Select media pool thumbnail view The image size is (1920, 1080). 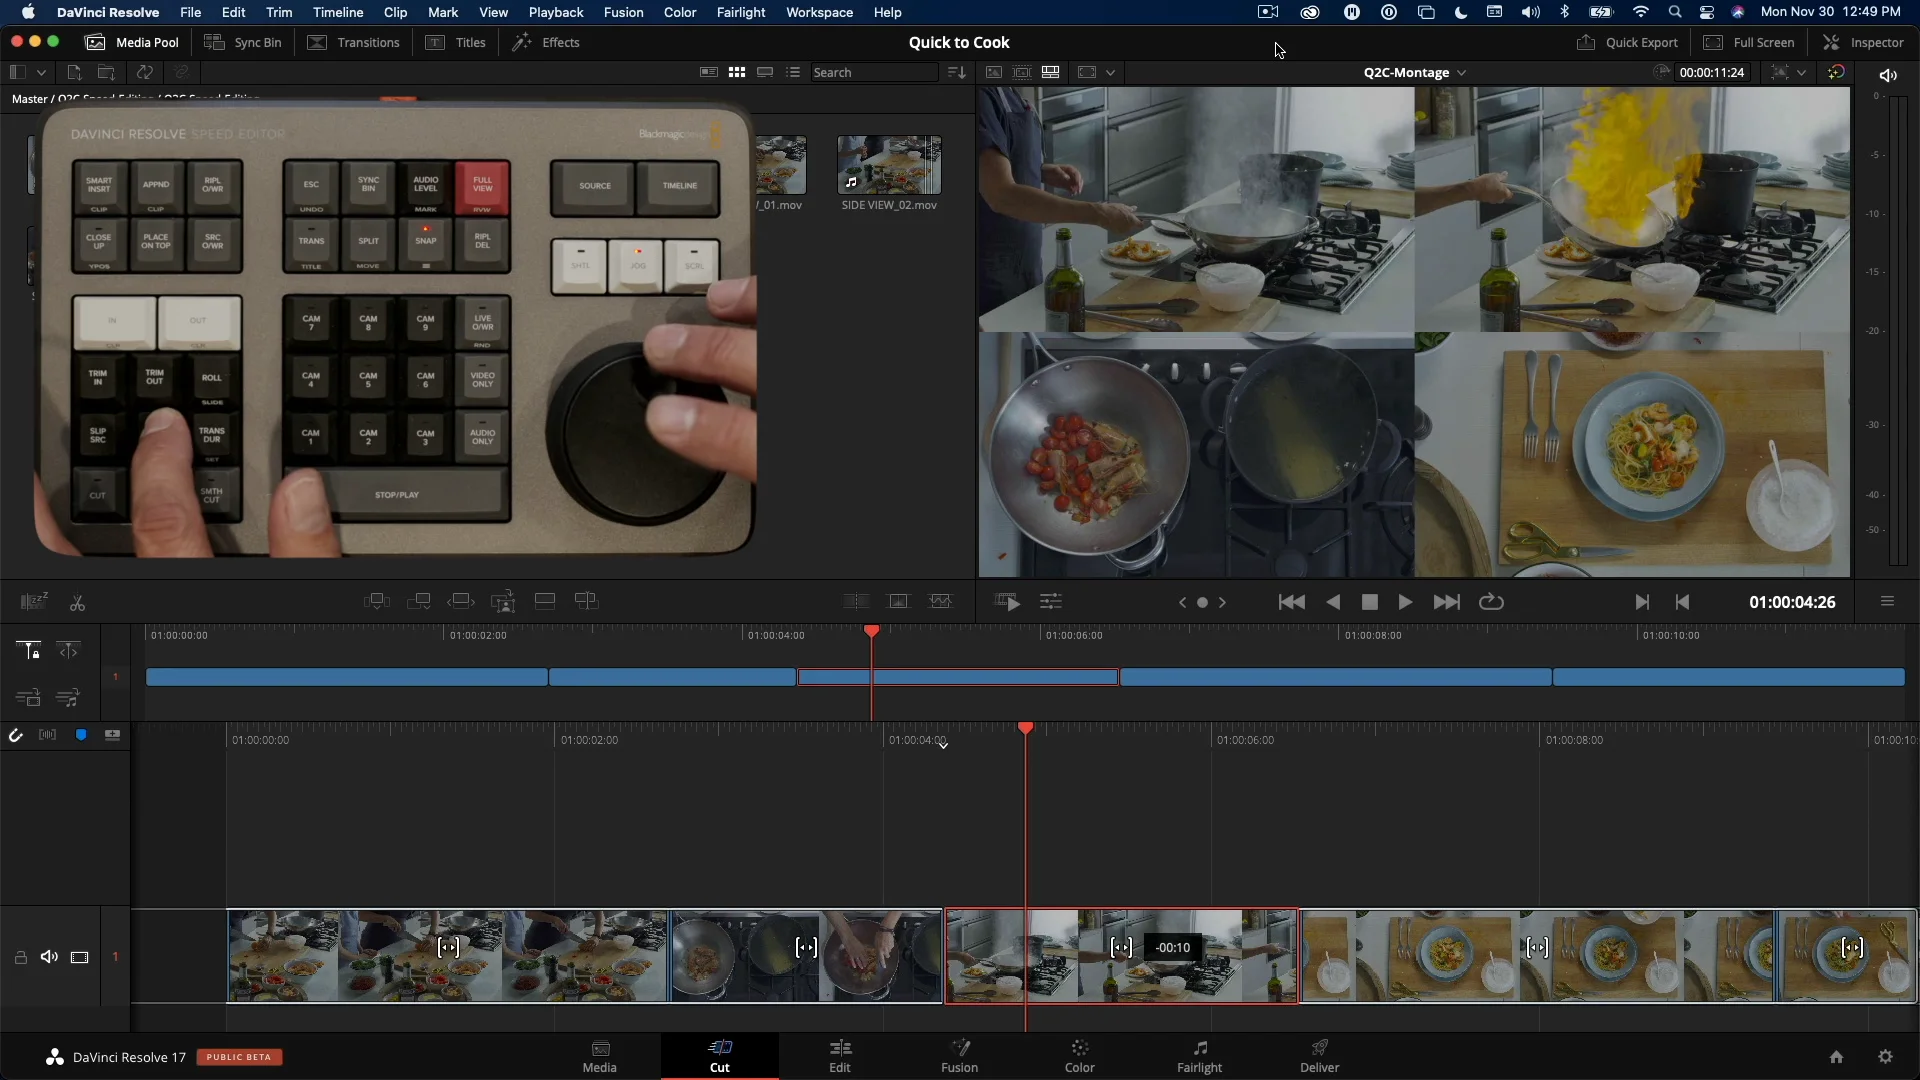click(x=737, y=72)
